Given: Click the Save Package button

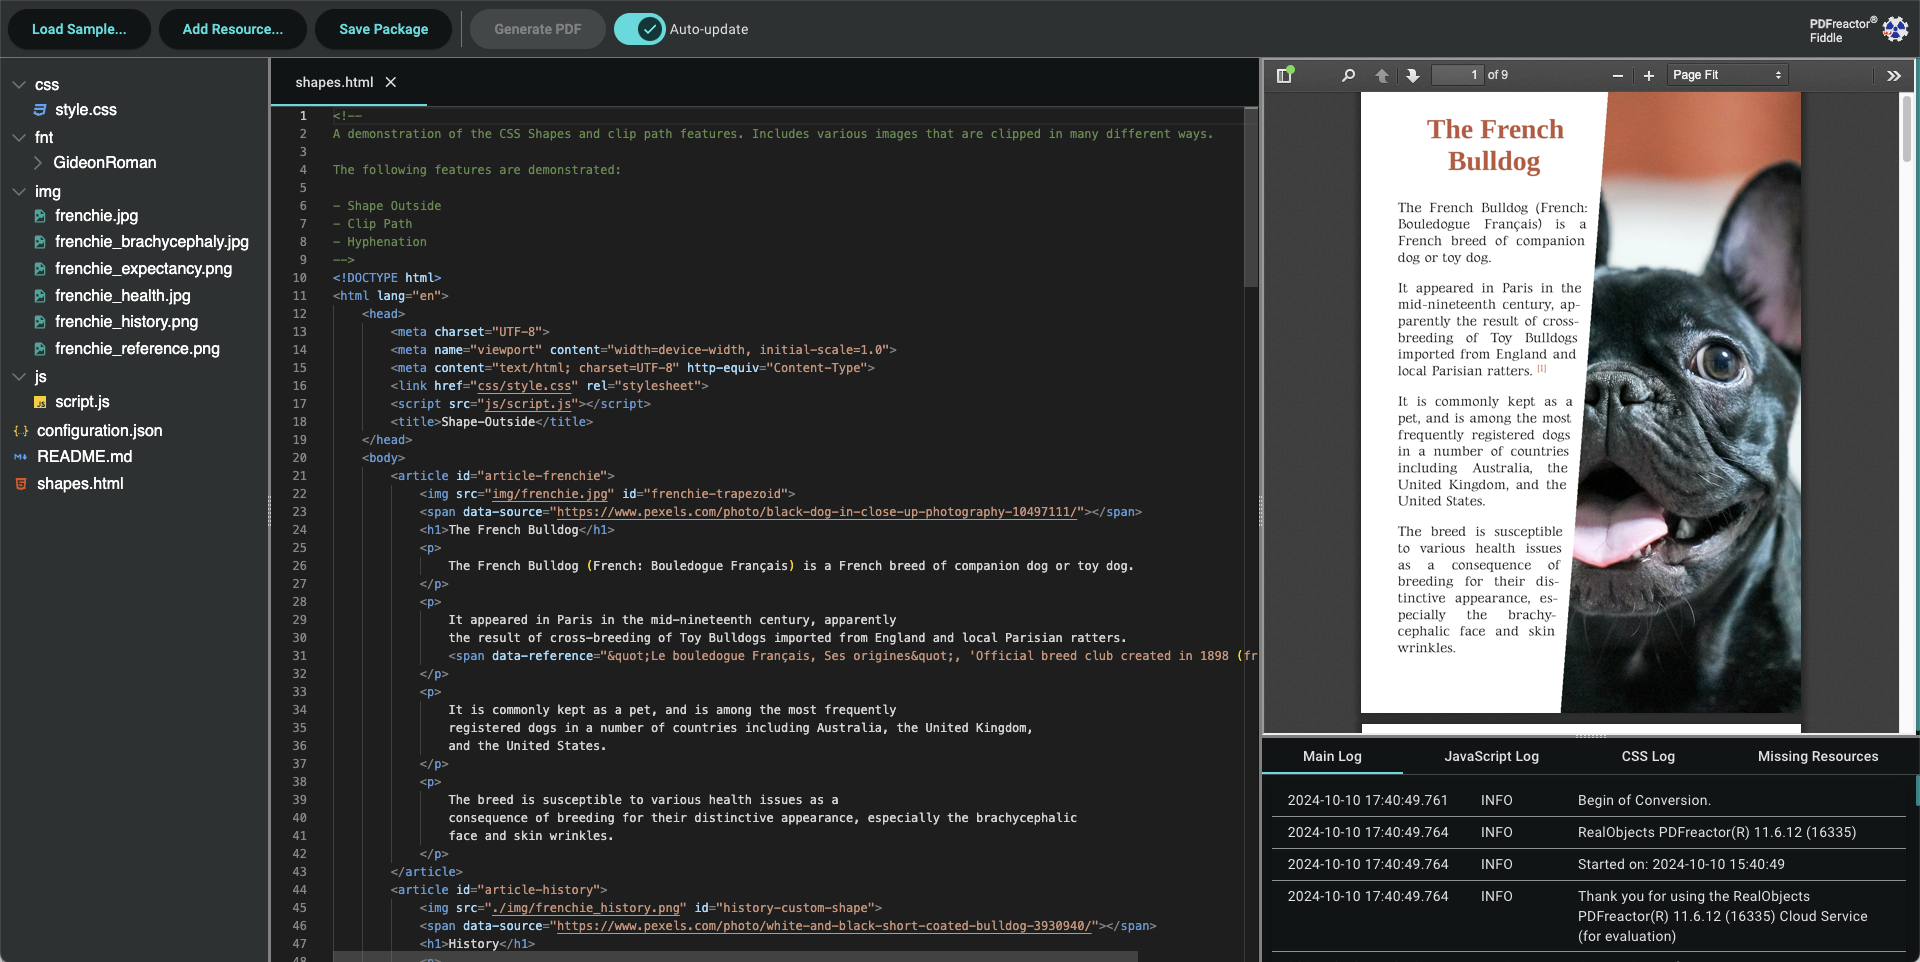Looking at the screenshot, I should [383, 29].
